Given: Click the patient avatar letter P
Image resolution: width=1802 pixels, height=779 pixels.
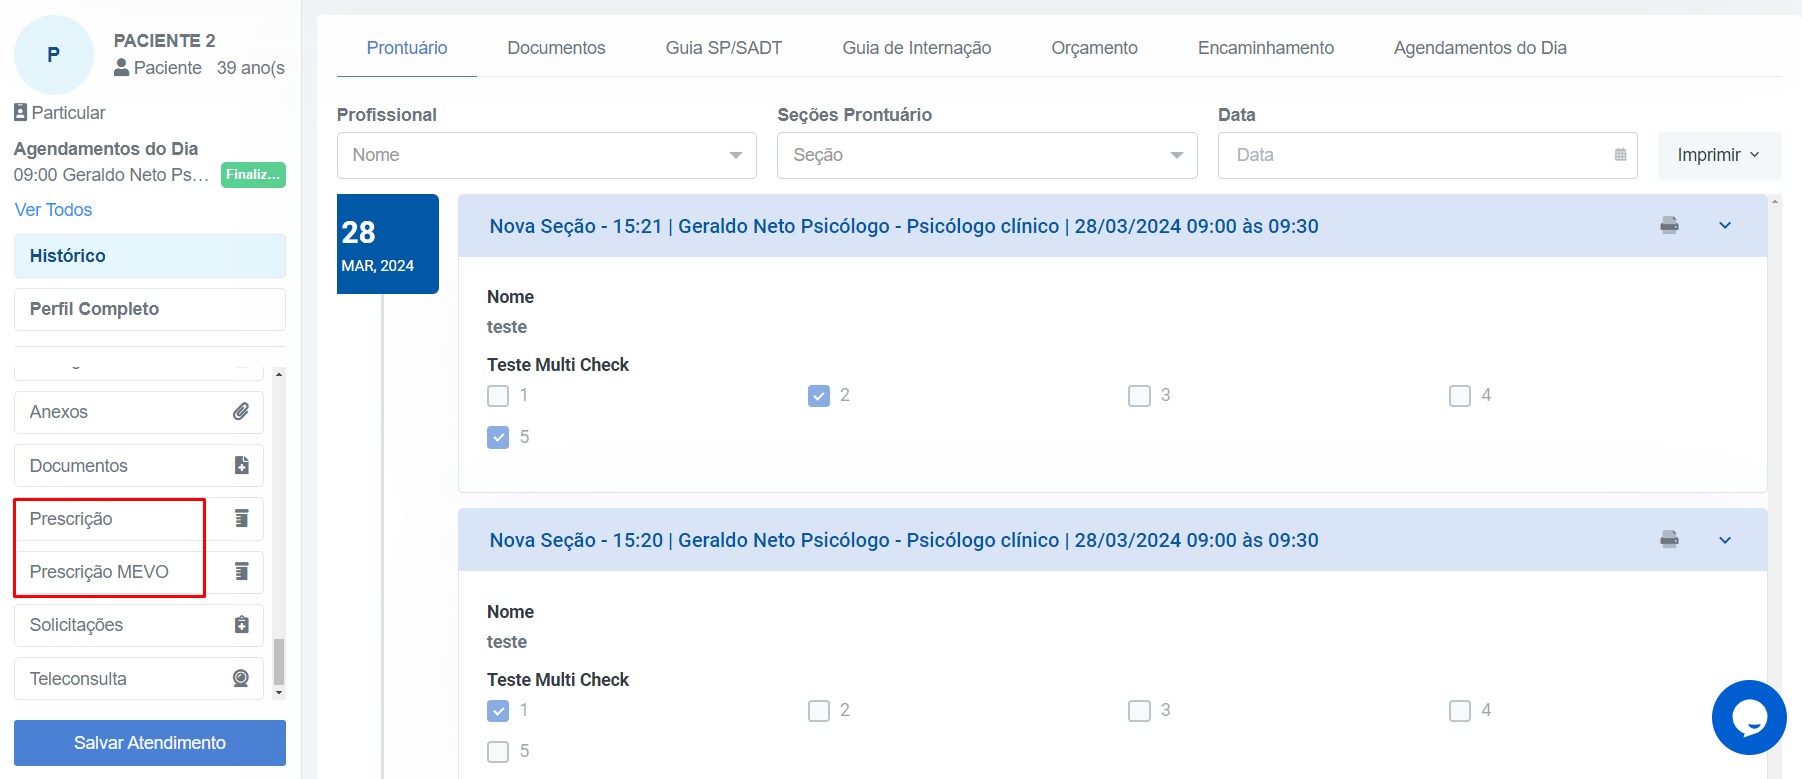Looking at the screenshot, I should tap(54, 55).
